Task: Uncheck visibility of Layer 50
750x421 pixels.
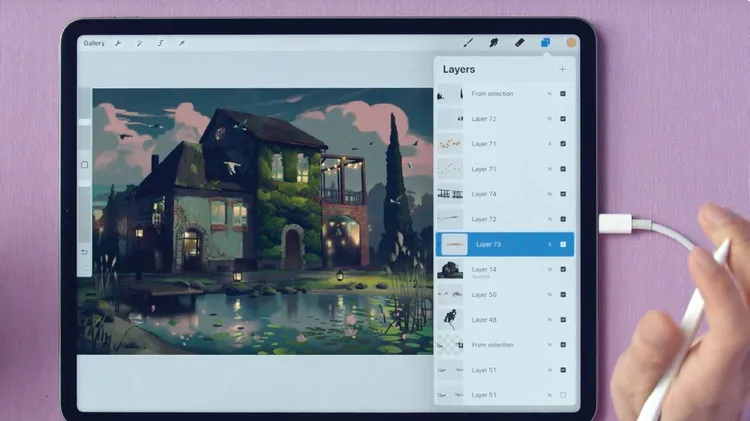Action: (x=563, y=295)
